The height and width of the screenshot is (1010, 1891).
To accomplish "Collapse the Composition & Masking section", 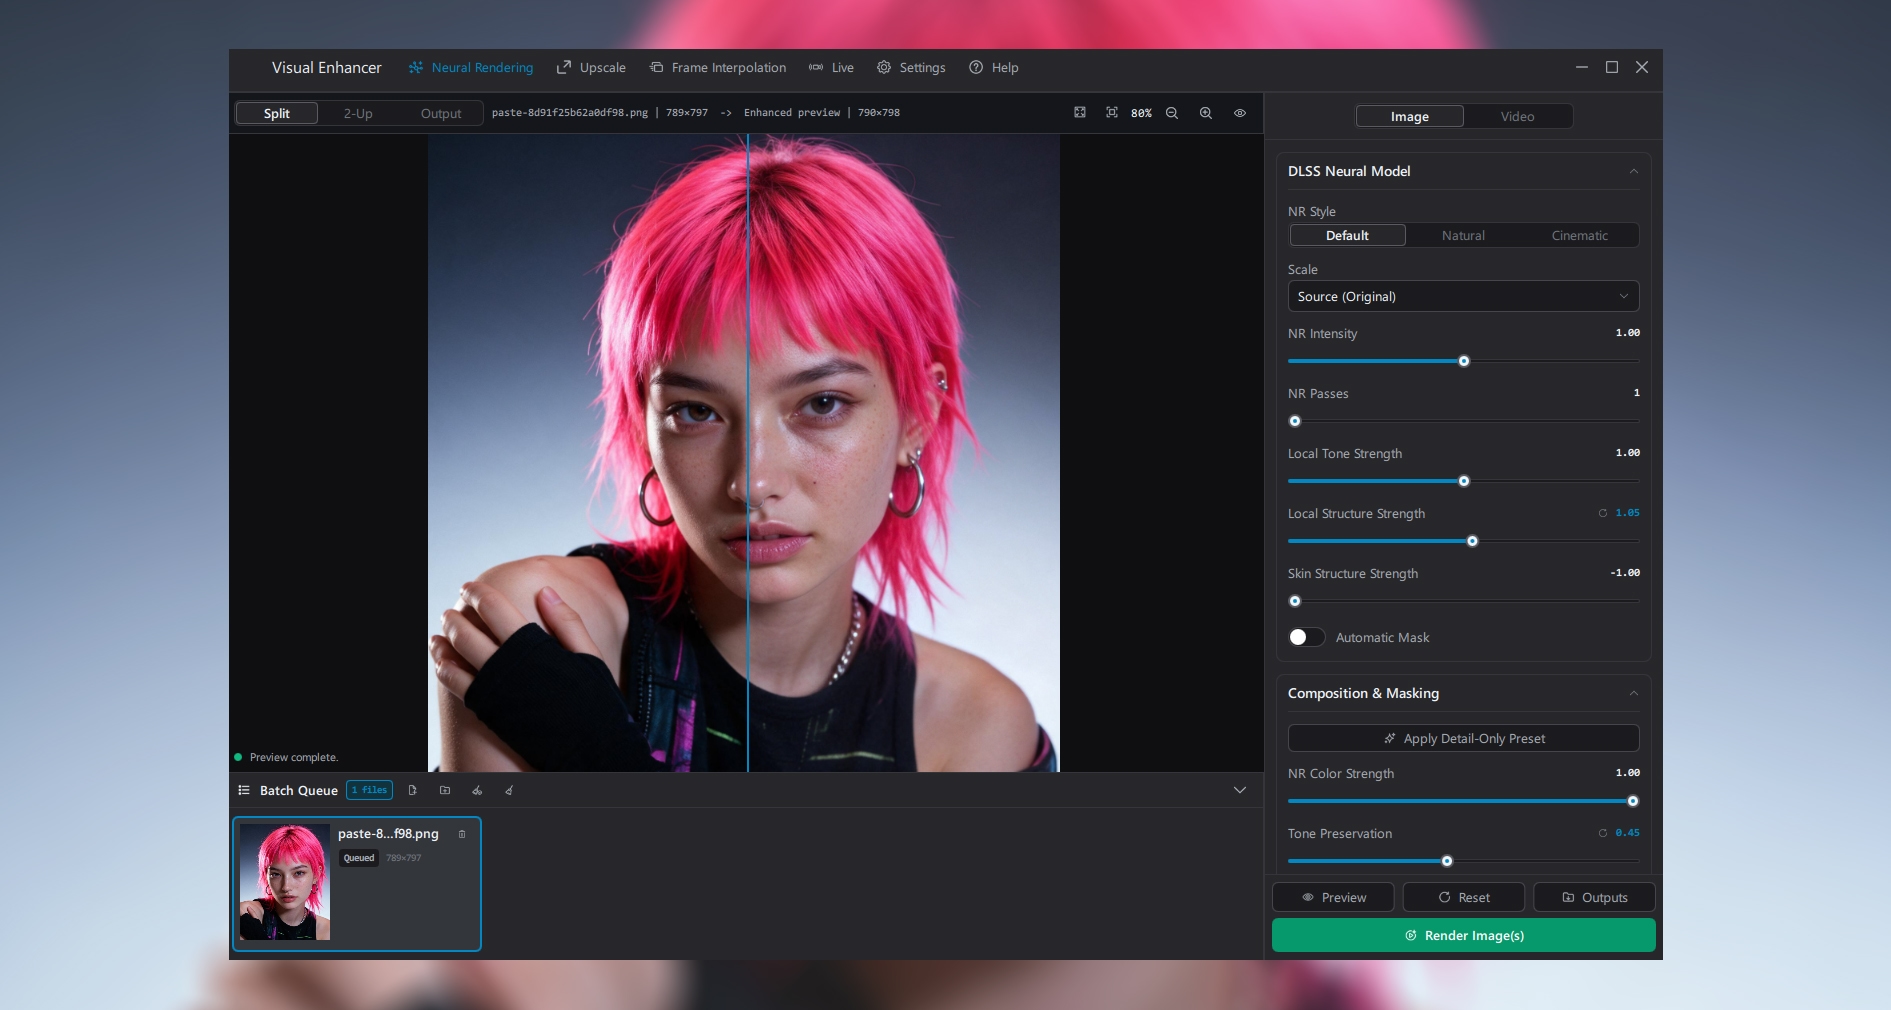I will [1634, 693].
